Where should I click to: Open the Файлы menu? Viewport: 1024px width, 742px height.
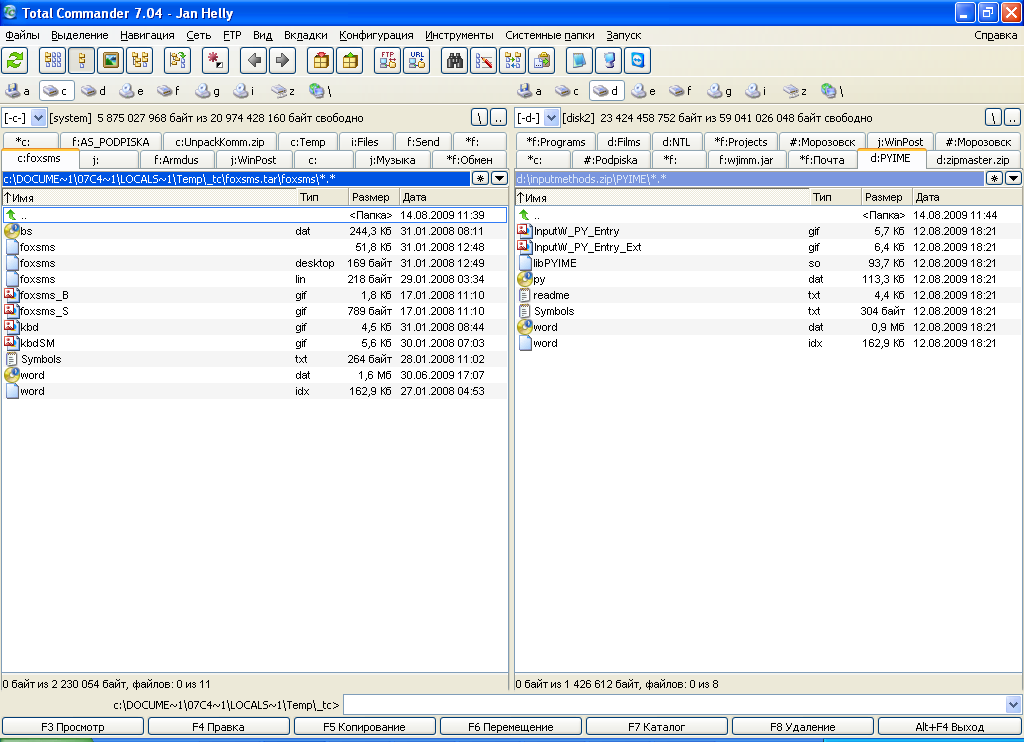tap(22, 35)
